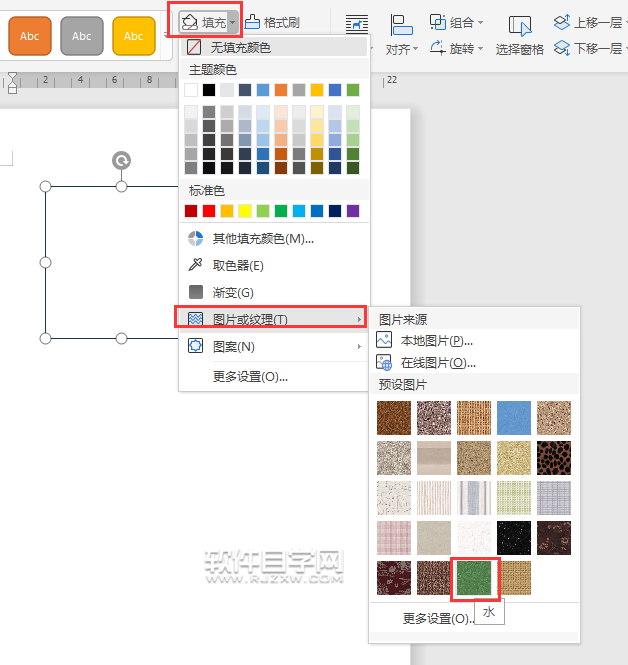
Task: Pick the dark brown floral texture thumbnail
Action: pos(554,538)
